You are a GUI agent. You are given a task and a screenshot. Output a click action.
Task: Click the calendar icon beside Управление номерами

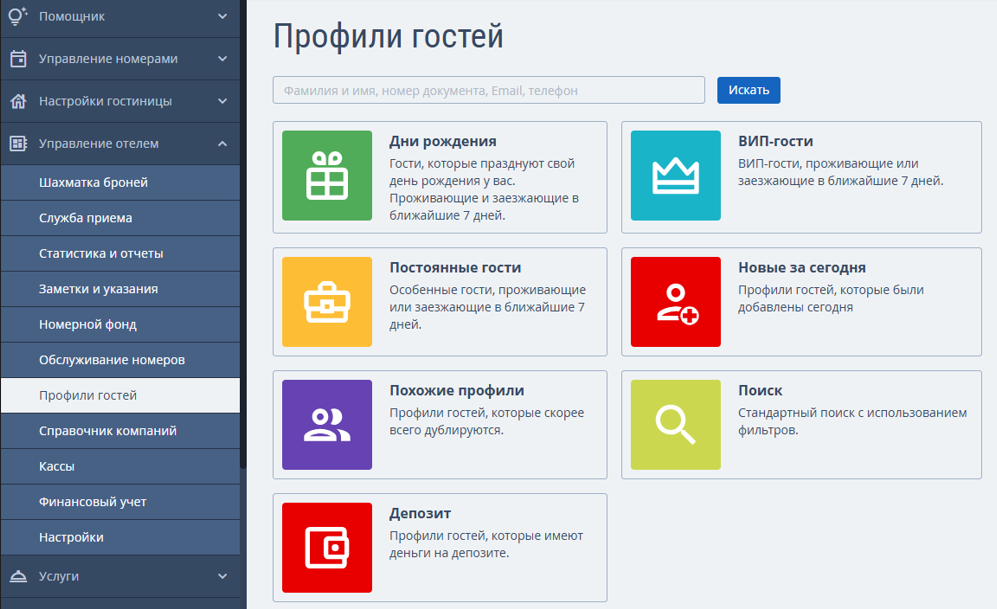(18, 58)
